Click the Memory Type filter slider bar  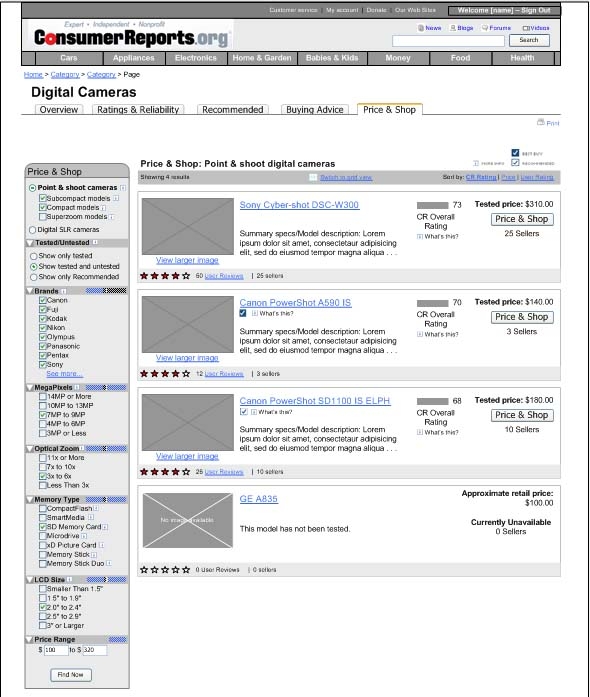tap(106, 500)
